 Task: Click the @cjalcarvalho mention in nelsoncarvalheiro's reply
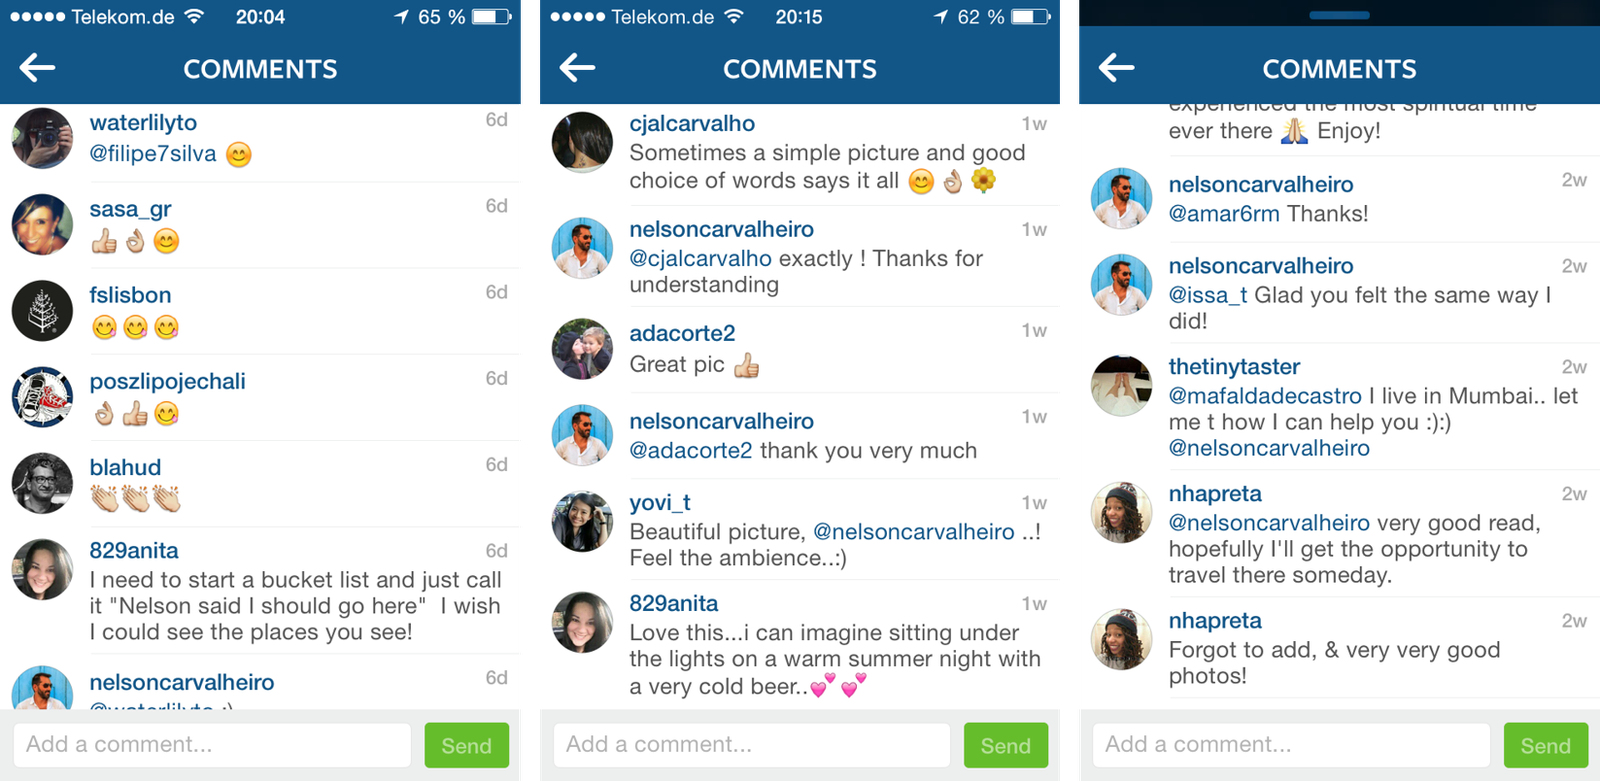[700, 258]
